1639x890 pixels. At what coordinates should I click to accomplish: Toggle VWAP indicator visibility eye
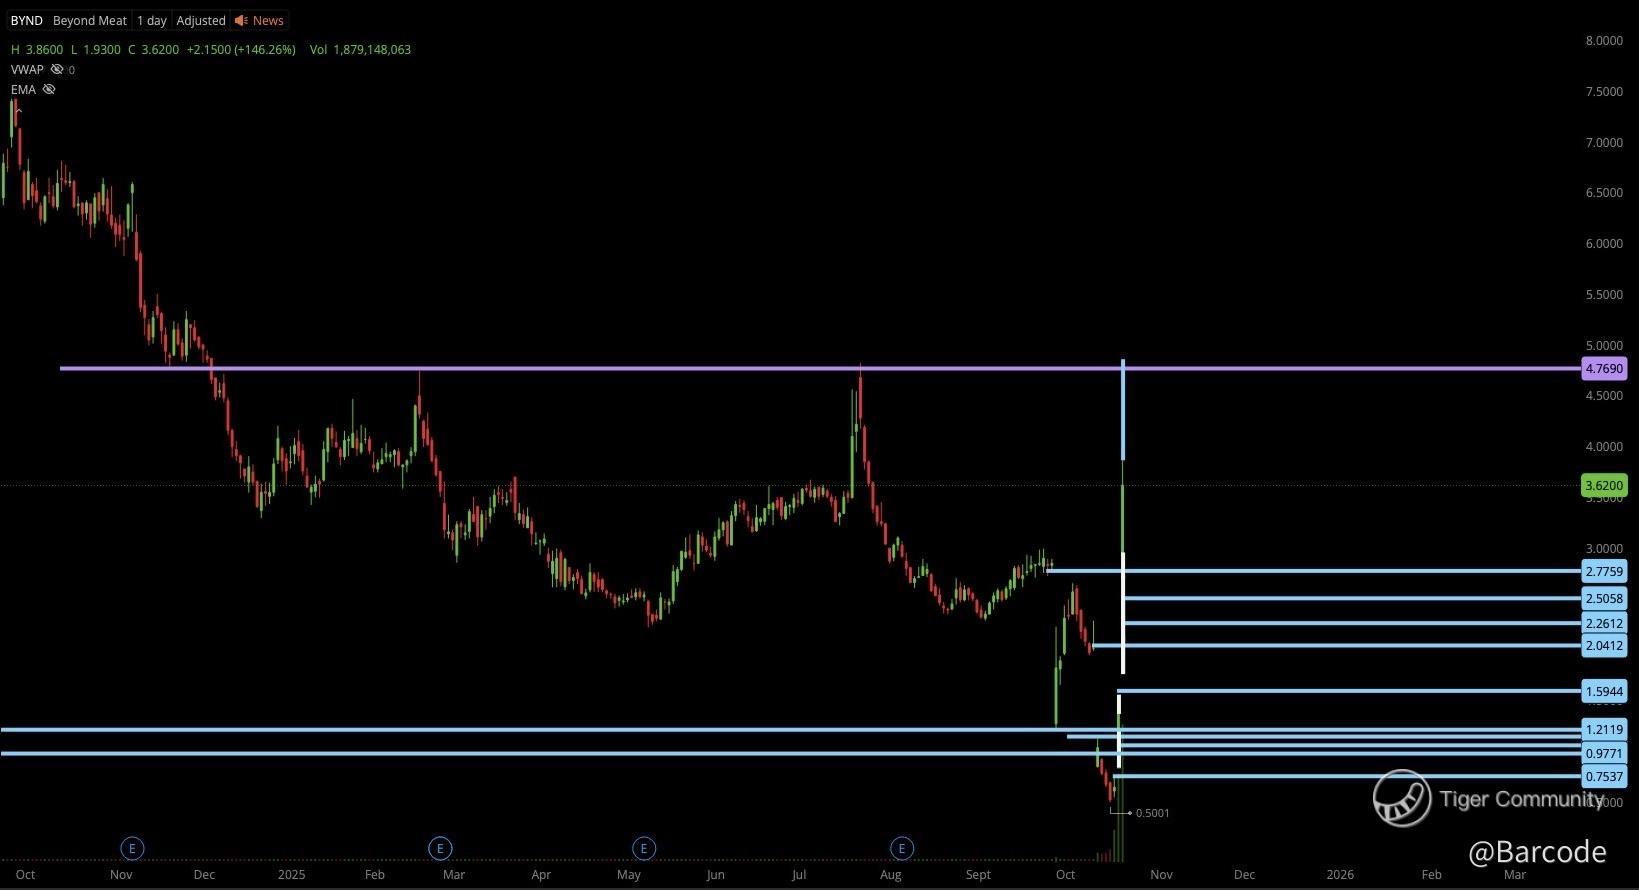(x=57, y=69)
